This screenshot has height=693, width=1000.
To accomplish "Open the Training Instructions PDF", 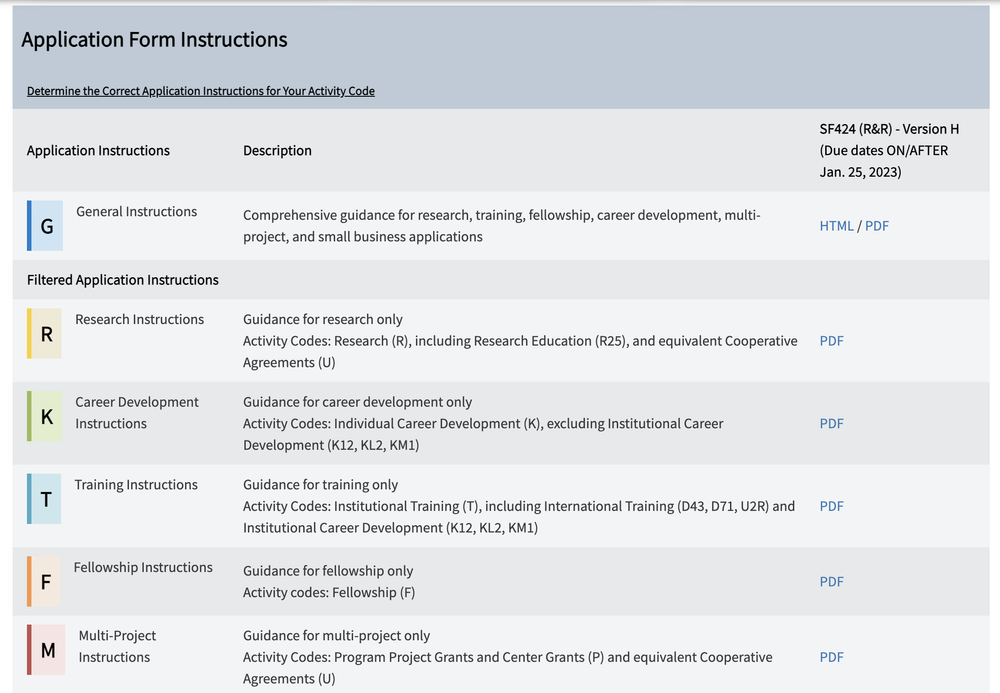I will tap(831, 506).
